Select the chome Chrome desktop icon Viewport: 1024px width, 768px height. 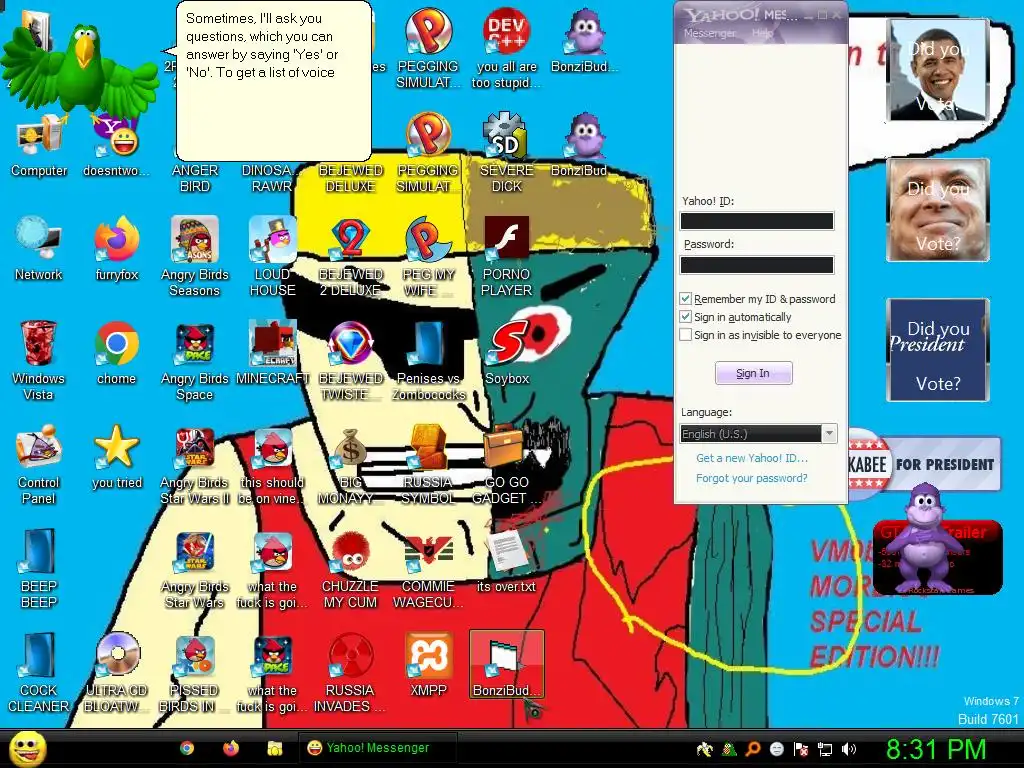tap(116, 353)
